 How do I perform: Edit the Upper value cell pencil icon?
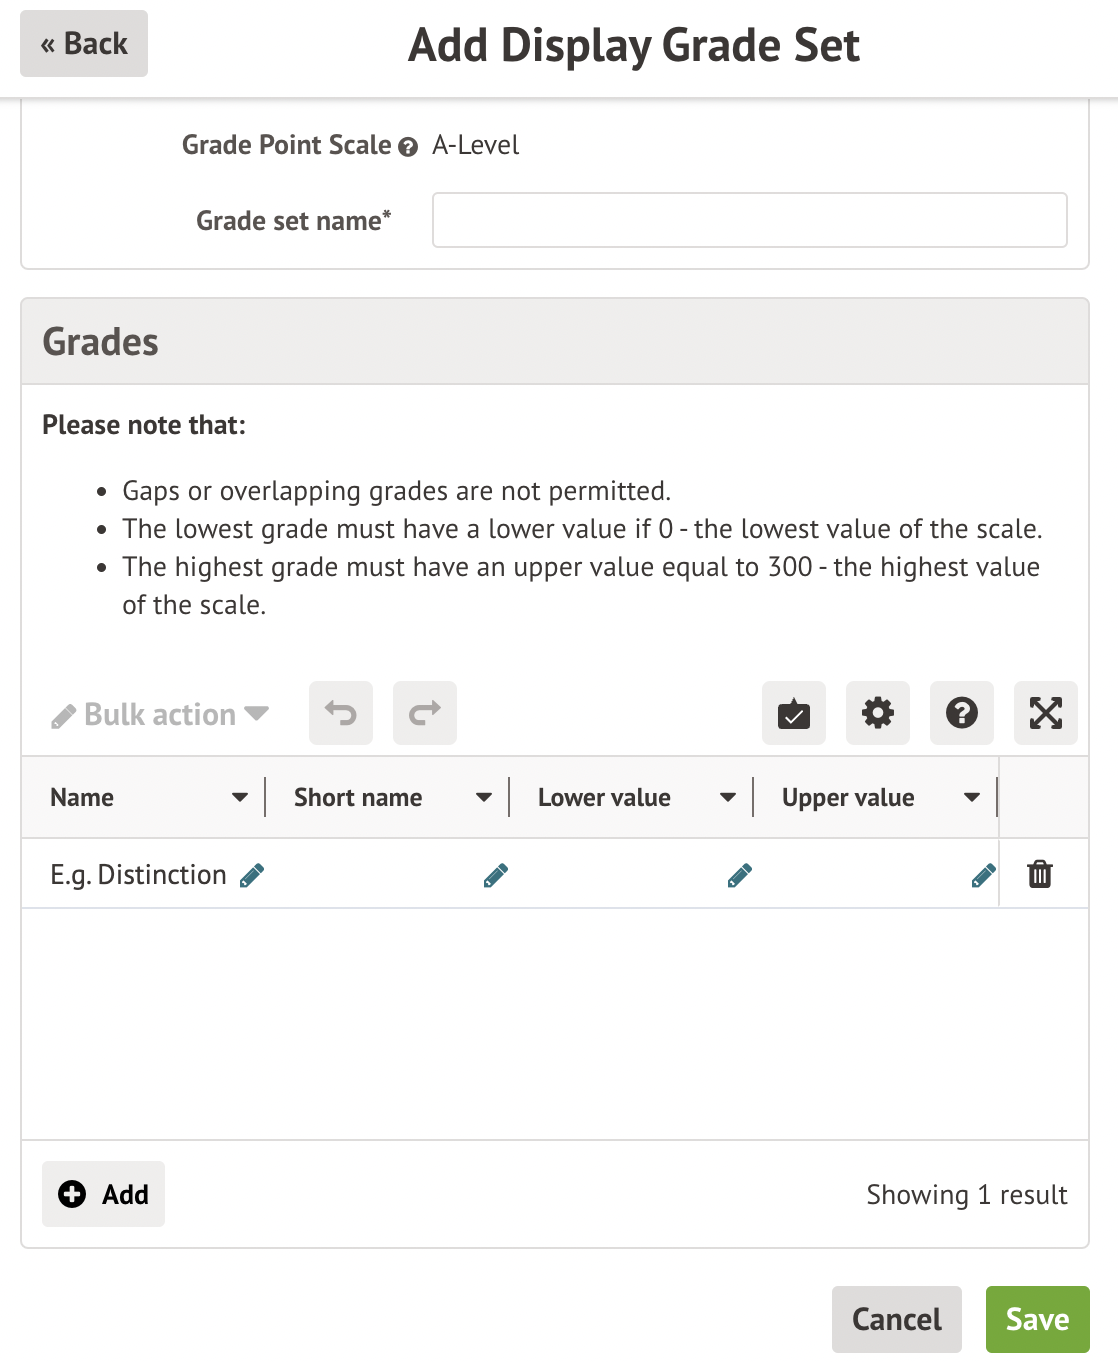[x=984, y=876]
